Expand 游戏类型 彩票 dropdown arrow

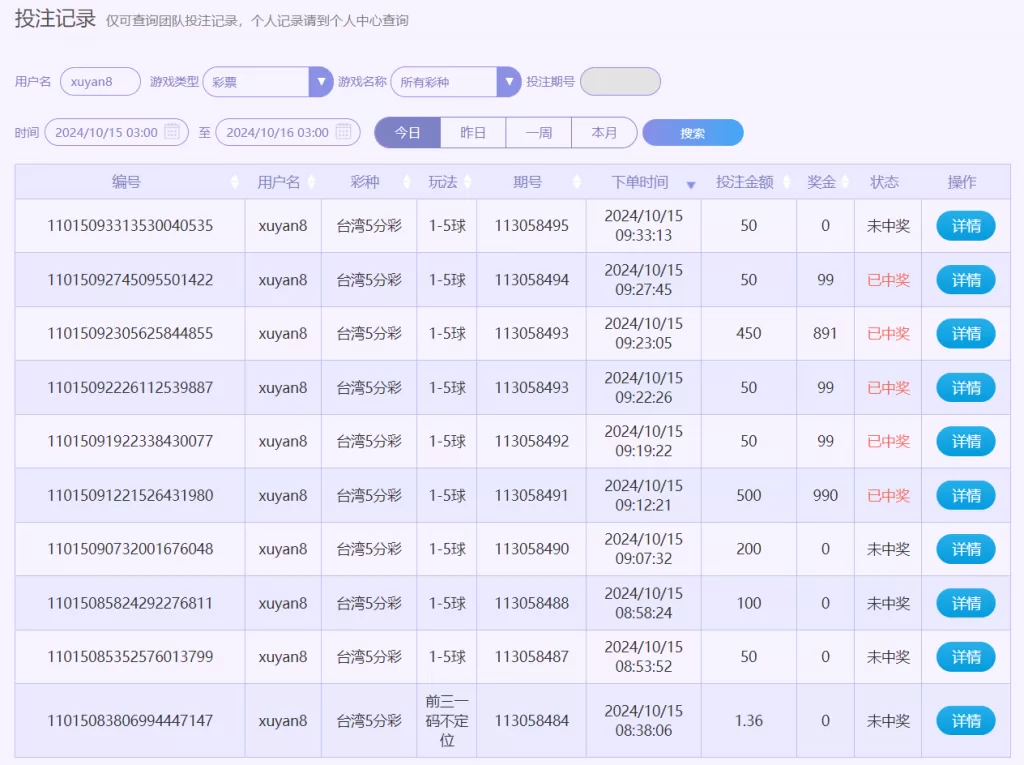pyautogui.click(x=321, y=82)
